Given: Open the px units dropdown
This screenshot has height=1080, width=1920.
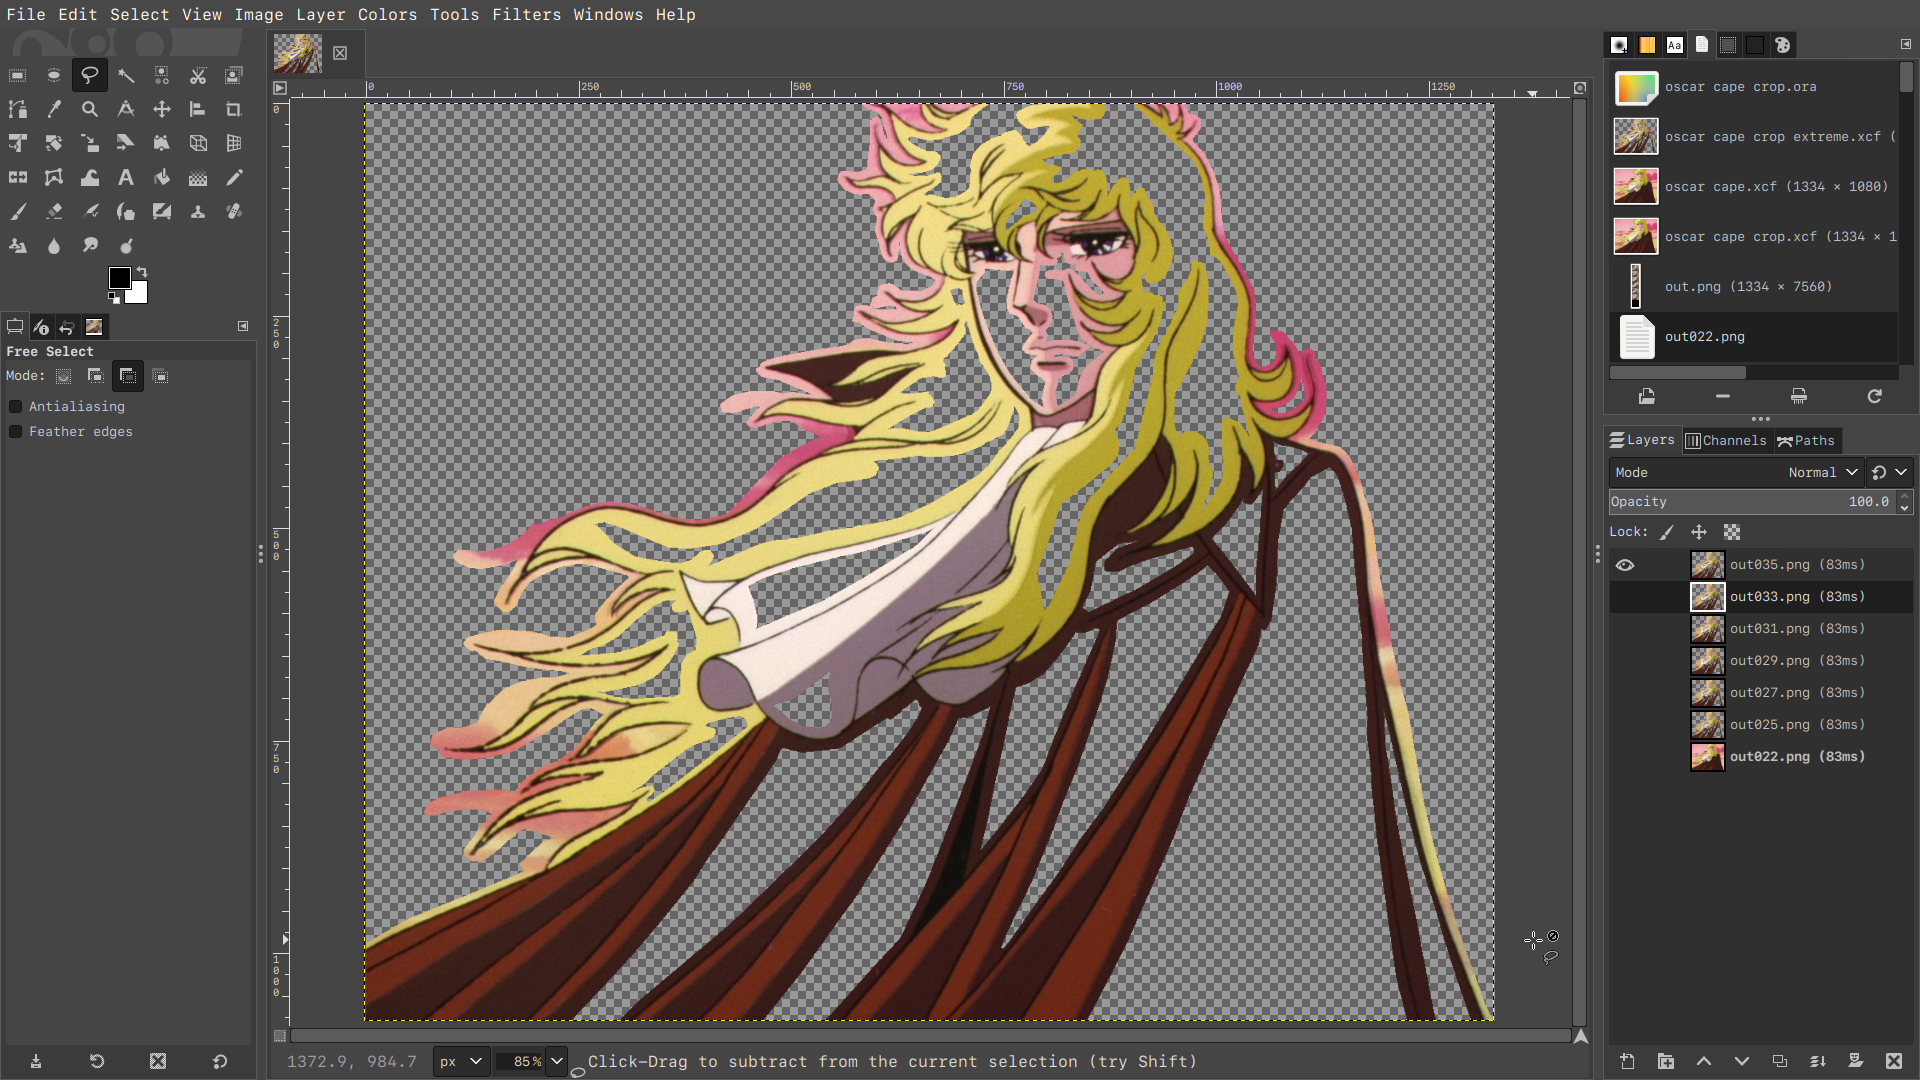Looking at the screenshot, I should [461, 1062].
